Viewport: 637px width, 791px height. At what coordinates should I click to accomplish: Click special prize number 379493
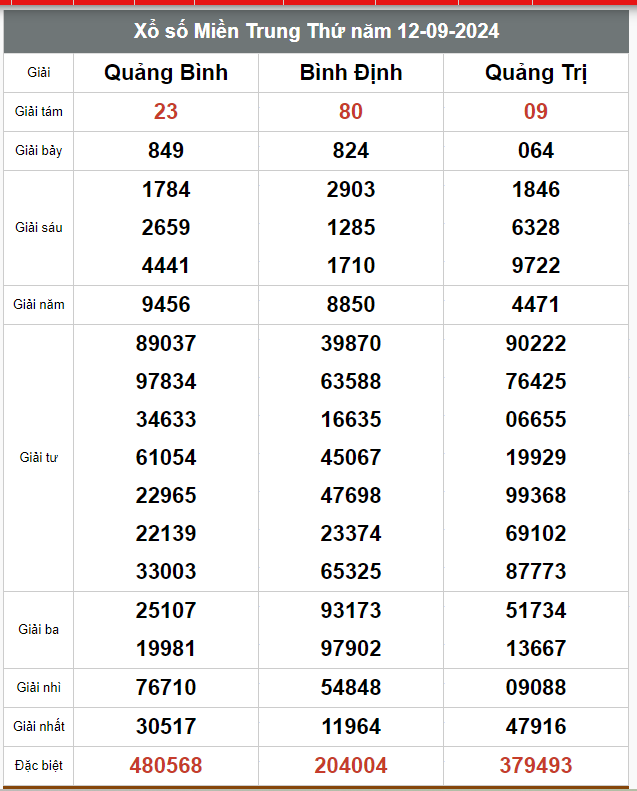coord(536,766)
